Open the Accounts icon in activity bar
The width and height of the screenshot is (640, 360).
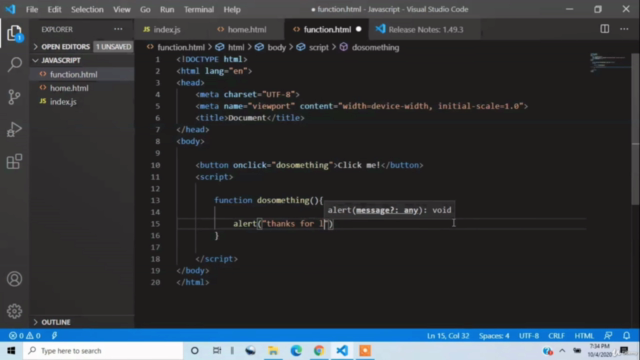[14, 279]
